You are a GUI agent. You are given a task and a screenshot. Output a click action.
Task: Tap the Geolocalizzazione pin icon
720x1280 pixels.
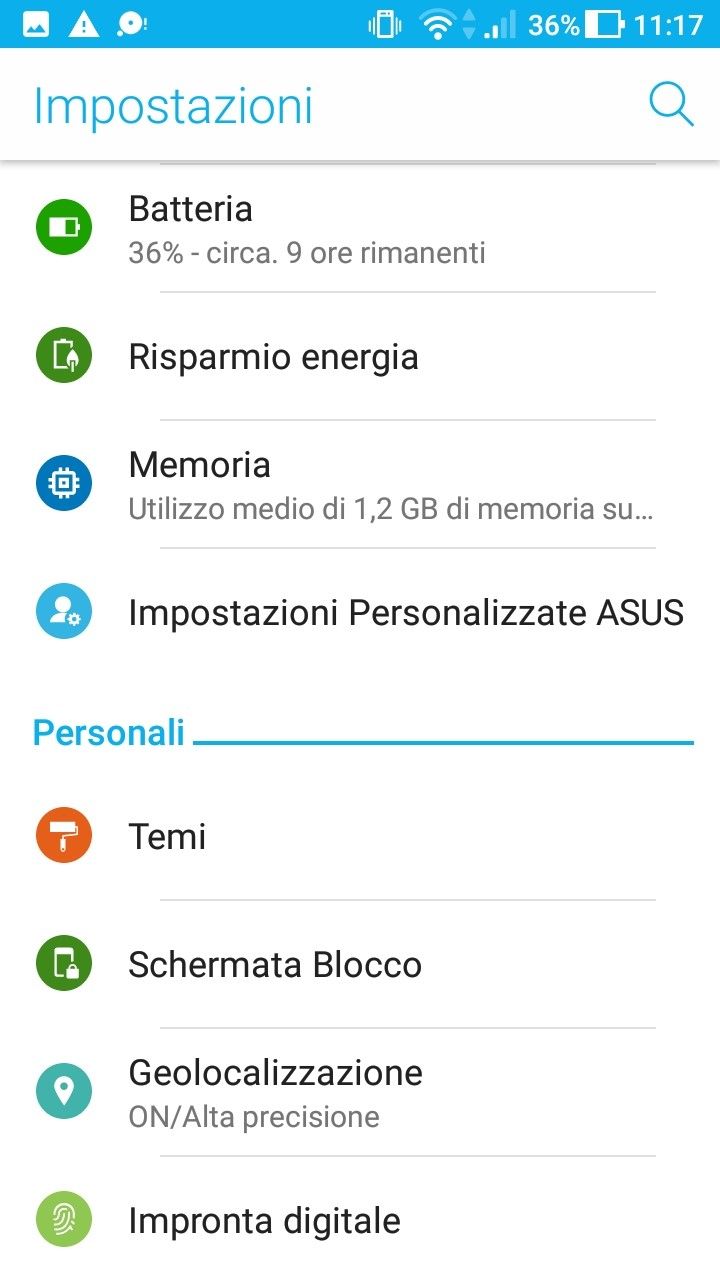(64, 1091)
